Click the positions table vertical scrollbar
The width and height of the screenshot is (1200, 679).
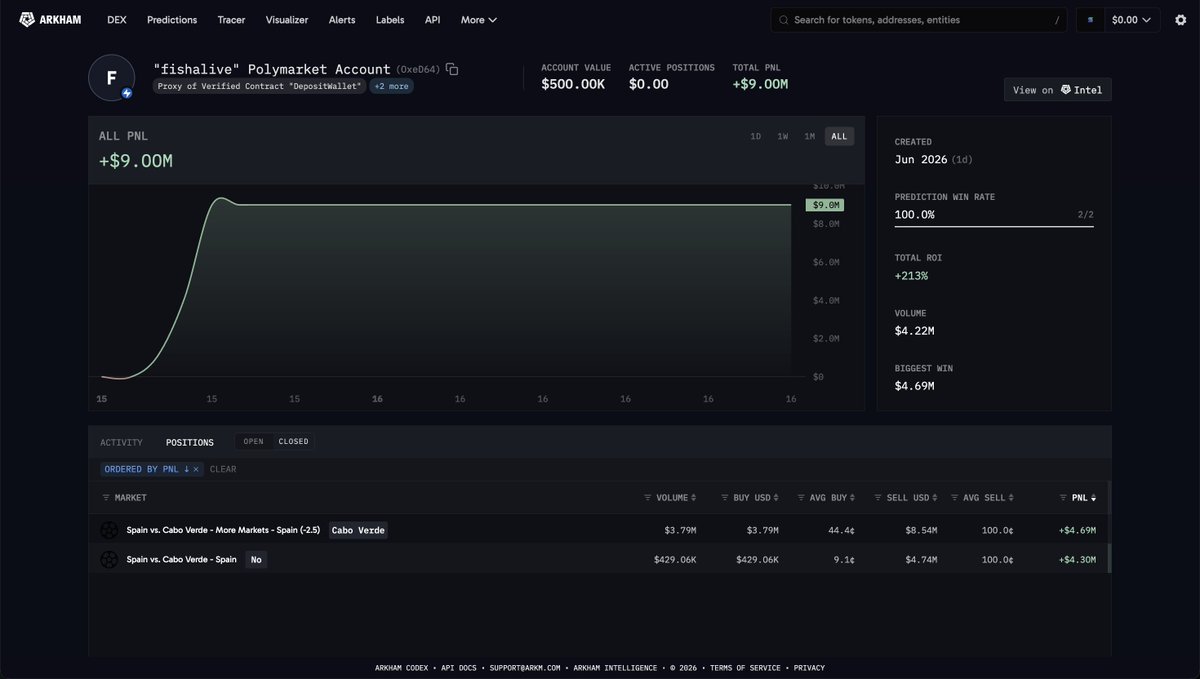1109,559
